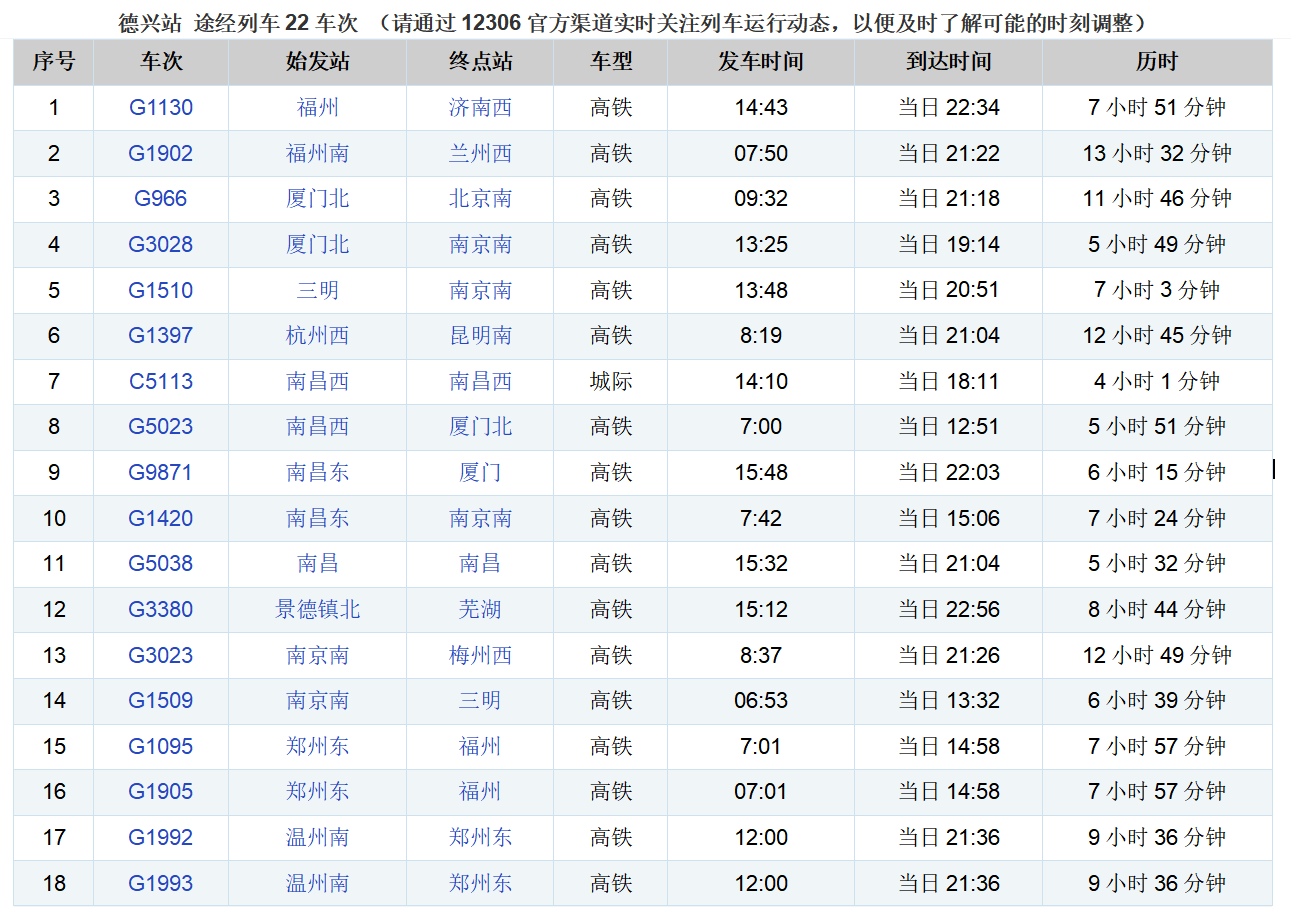Click the 城际 train type cell
Image resolution: width=1291 pixels, height=918 pixels.
611,381
